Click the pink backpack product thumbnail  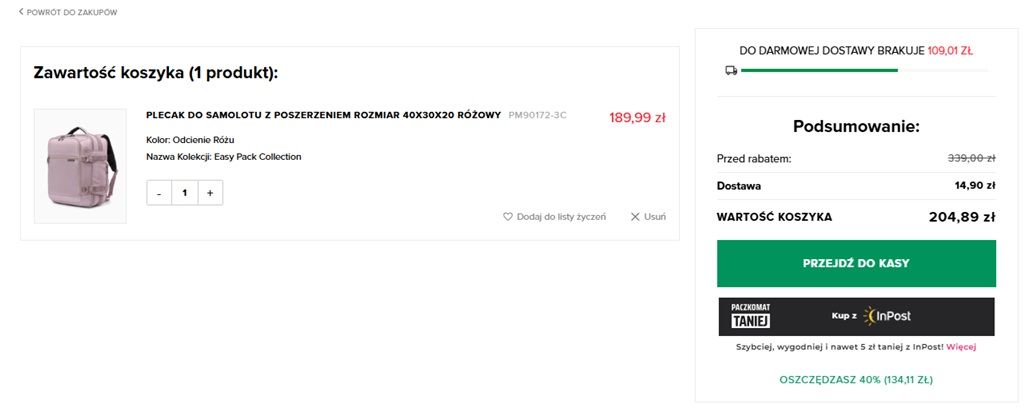tap(80, 166)
